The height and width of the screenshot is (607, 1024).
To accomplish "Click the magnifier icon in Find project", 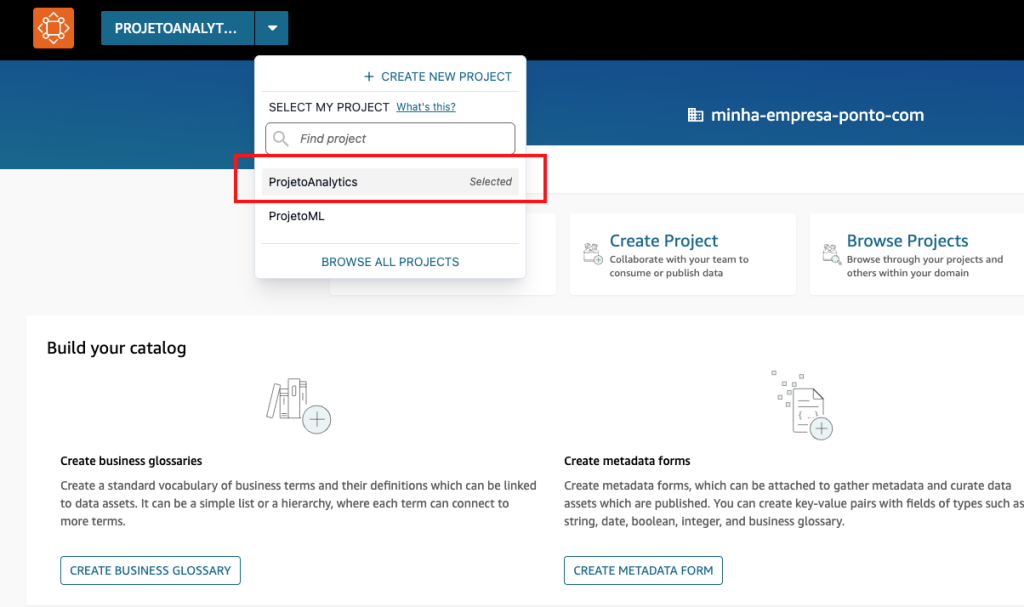I will pos(281,139).
